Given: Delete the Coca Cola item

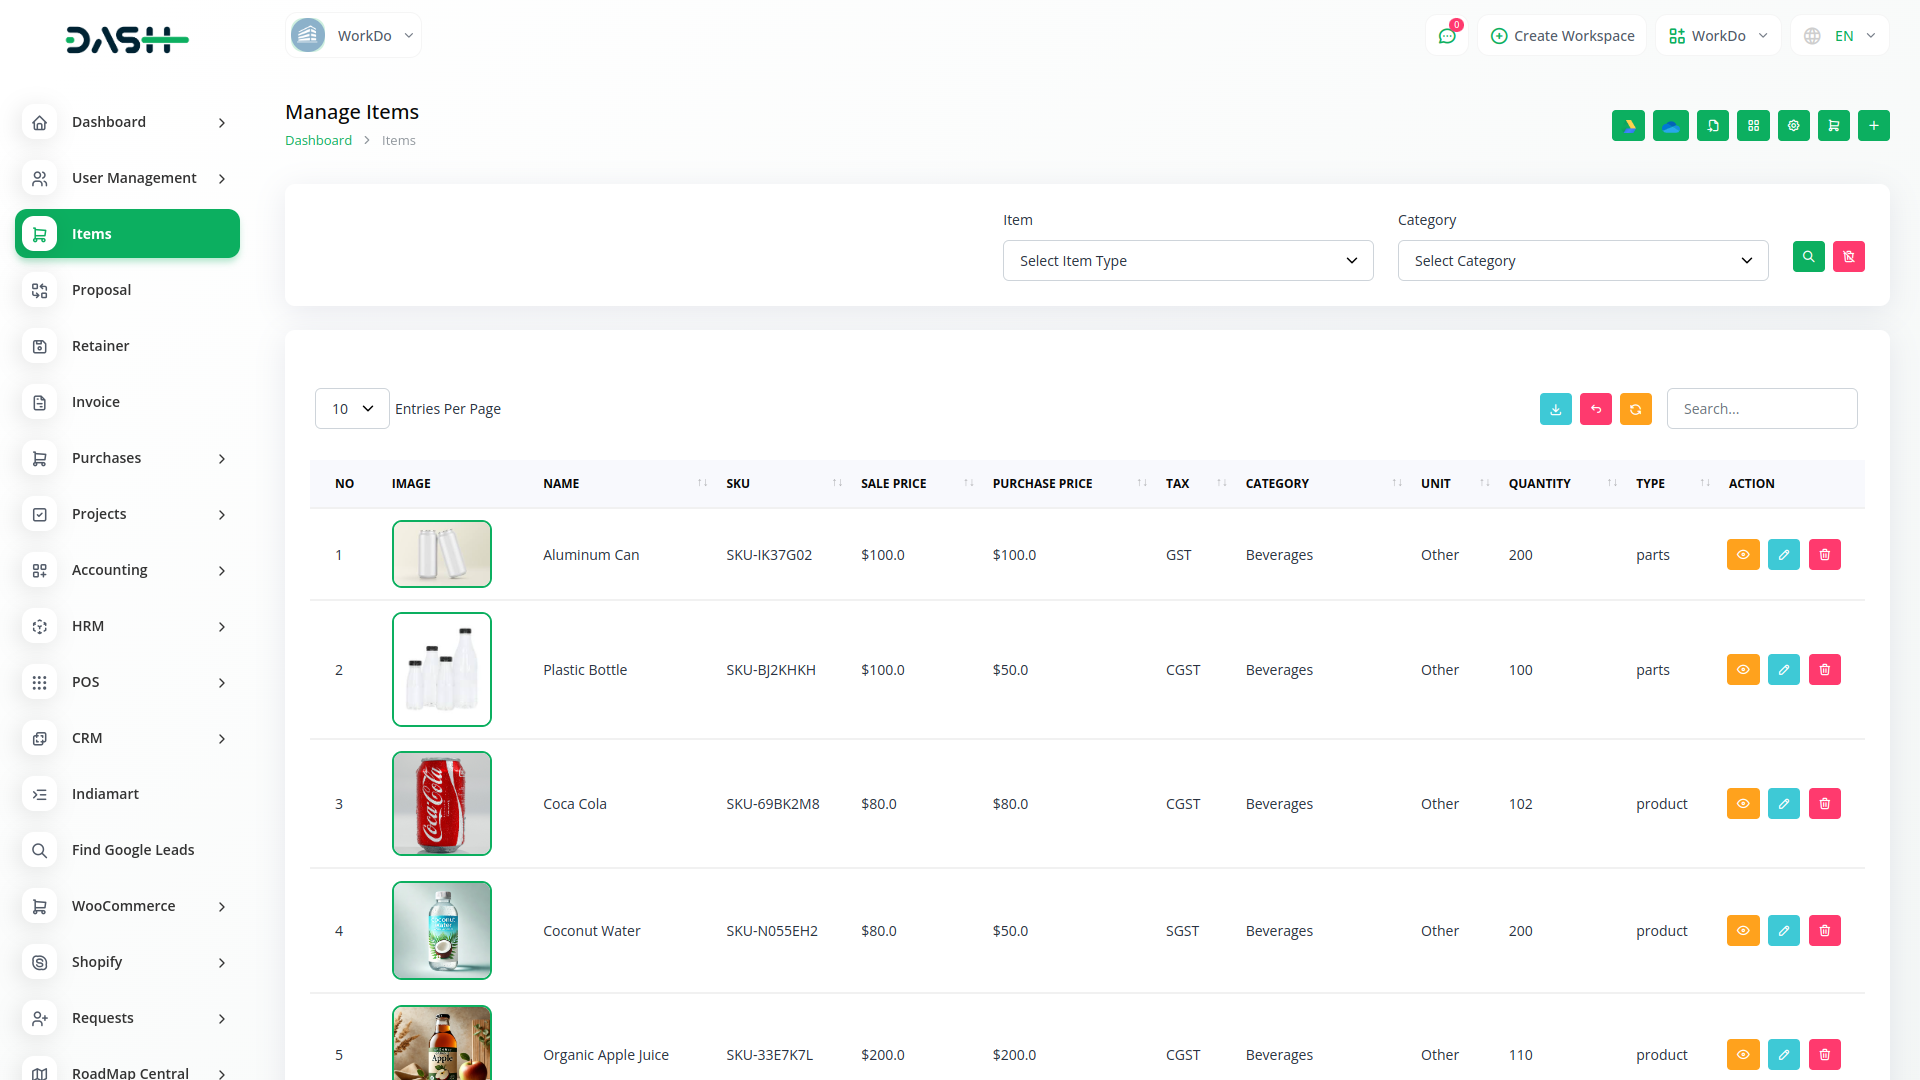Looking at the screenshot, I should 1824,804.
